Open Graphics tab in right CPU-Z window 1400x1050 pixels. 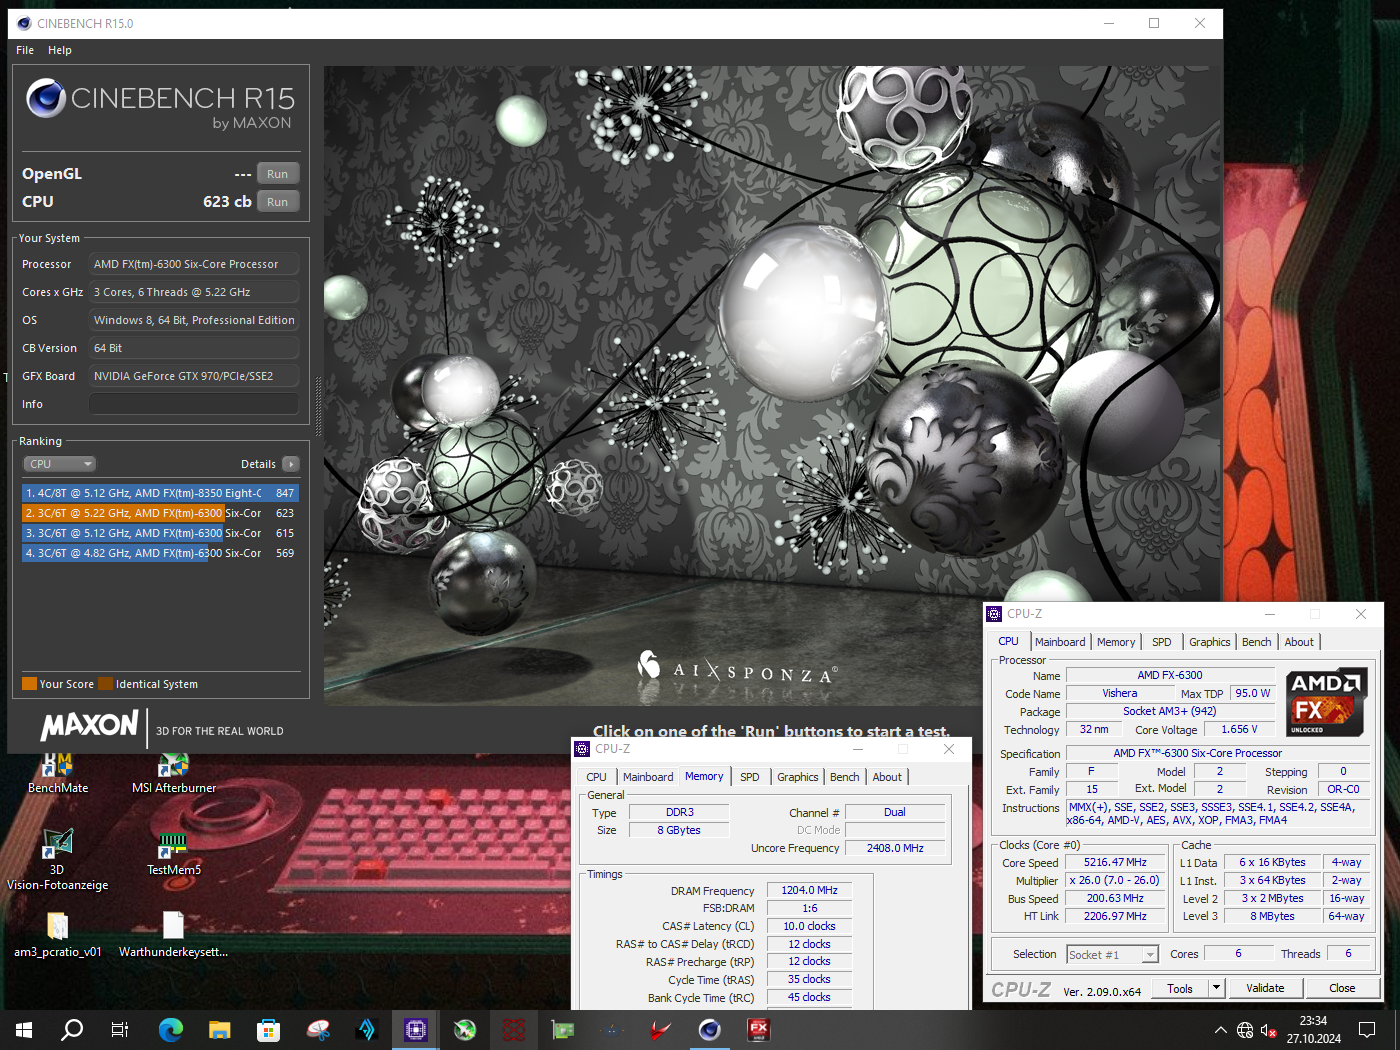[1210, 642]
